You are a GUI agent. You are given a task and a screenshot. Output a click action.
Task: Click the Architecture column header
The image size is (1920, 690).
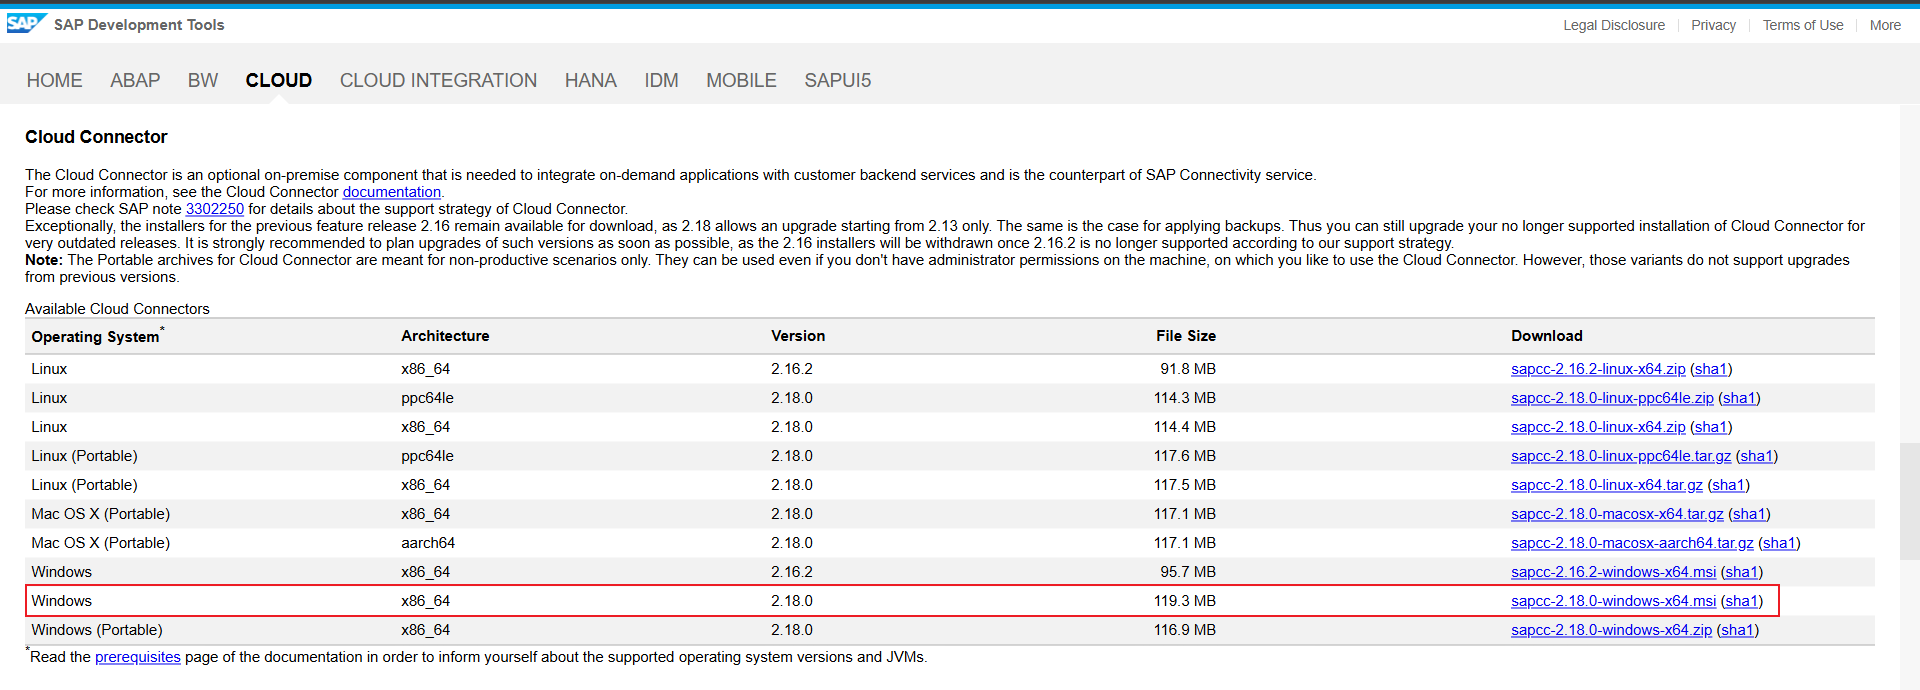[445, 336]
